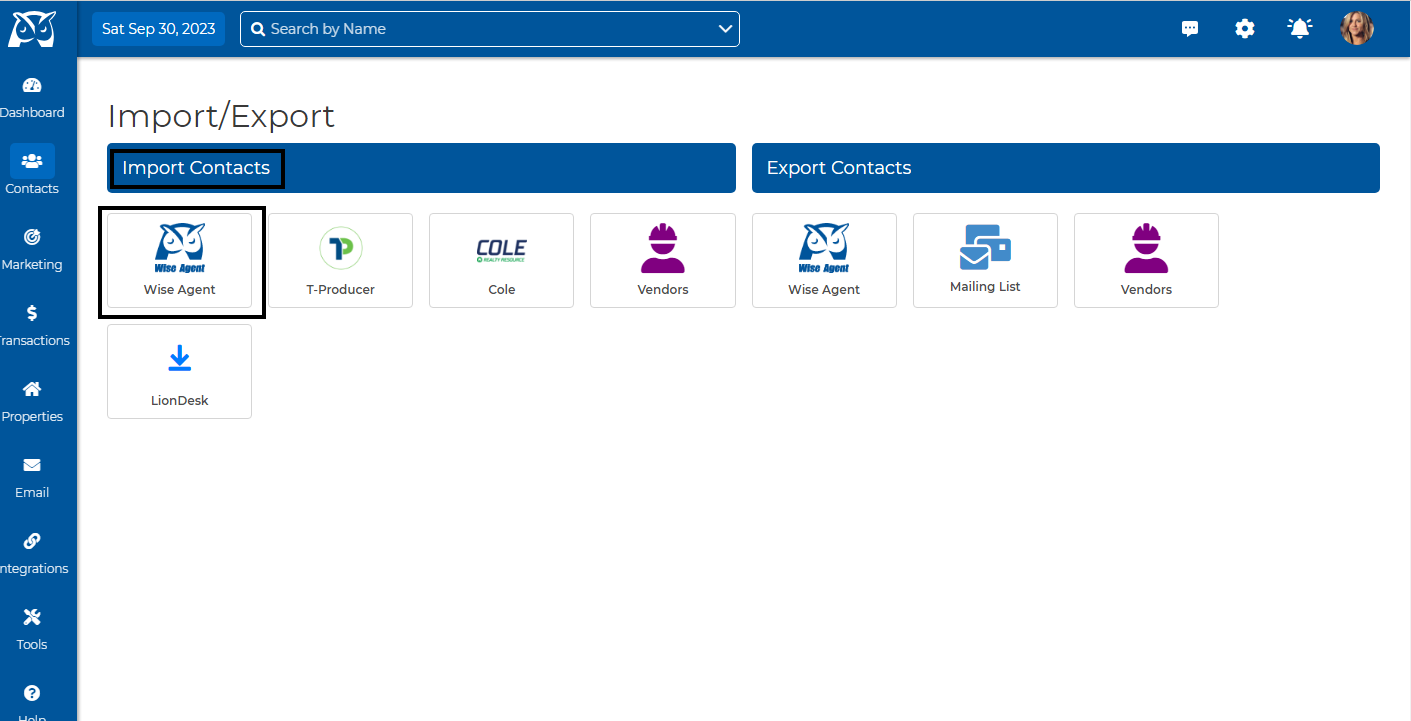
Task: Choose Vendors under Export Contacts
Action: click(x=1146, y=260)
